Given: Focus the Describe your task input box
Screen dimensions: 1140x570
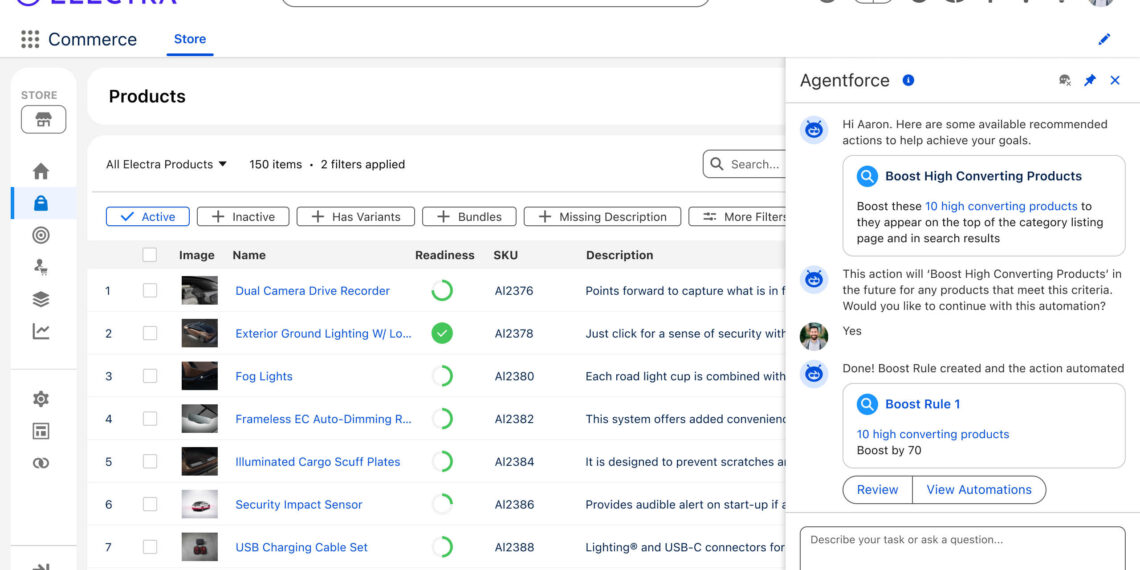Looking at the screenshot, I should tap(963, 548).
